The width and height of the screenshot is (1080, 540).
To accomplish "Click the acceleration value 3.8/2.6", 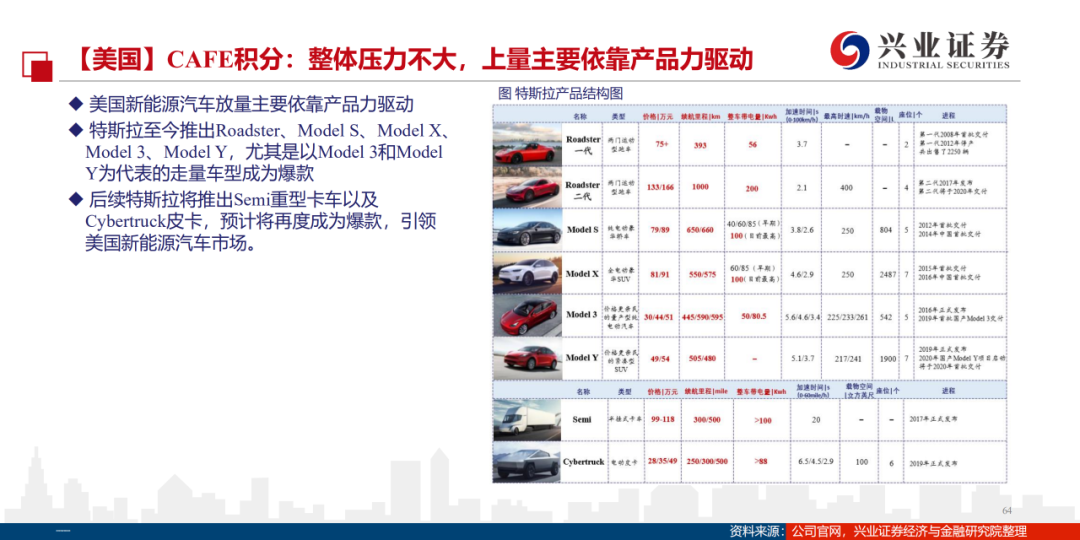I will [x=802, y=230].
